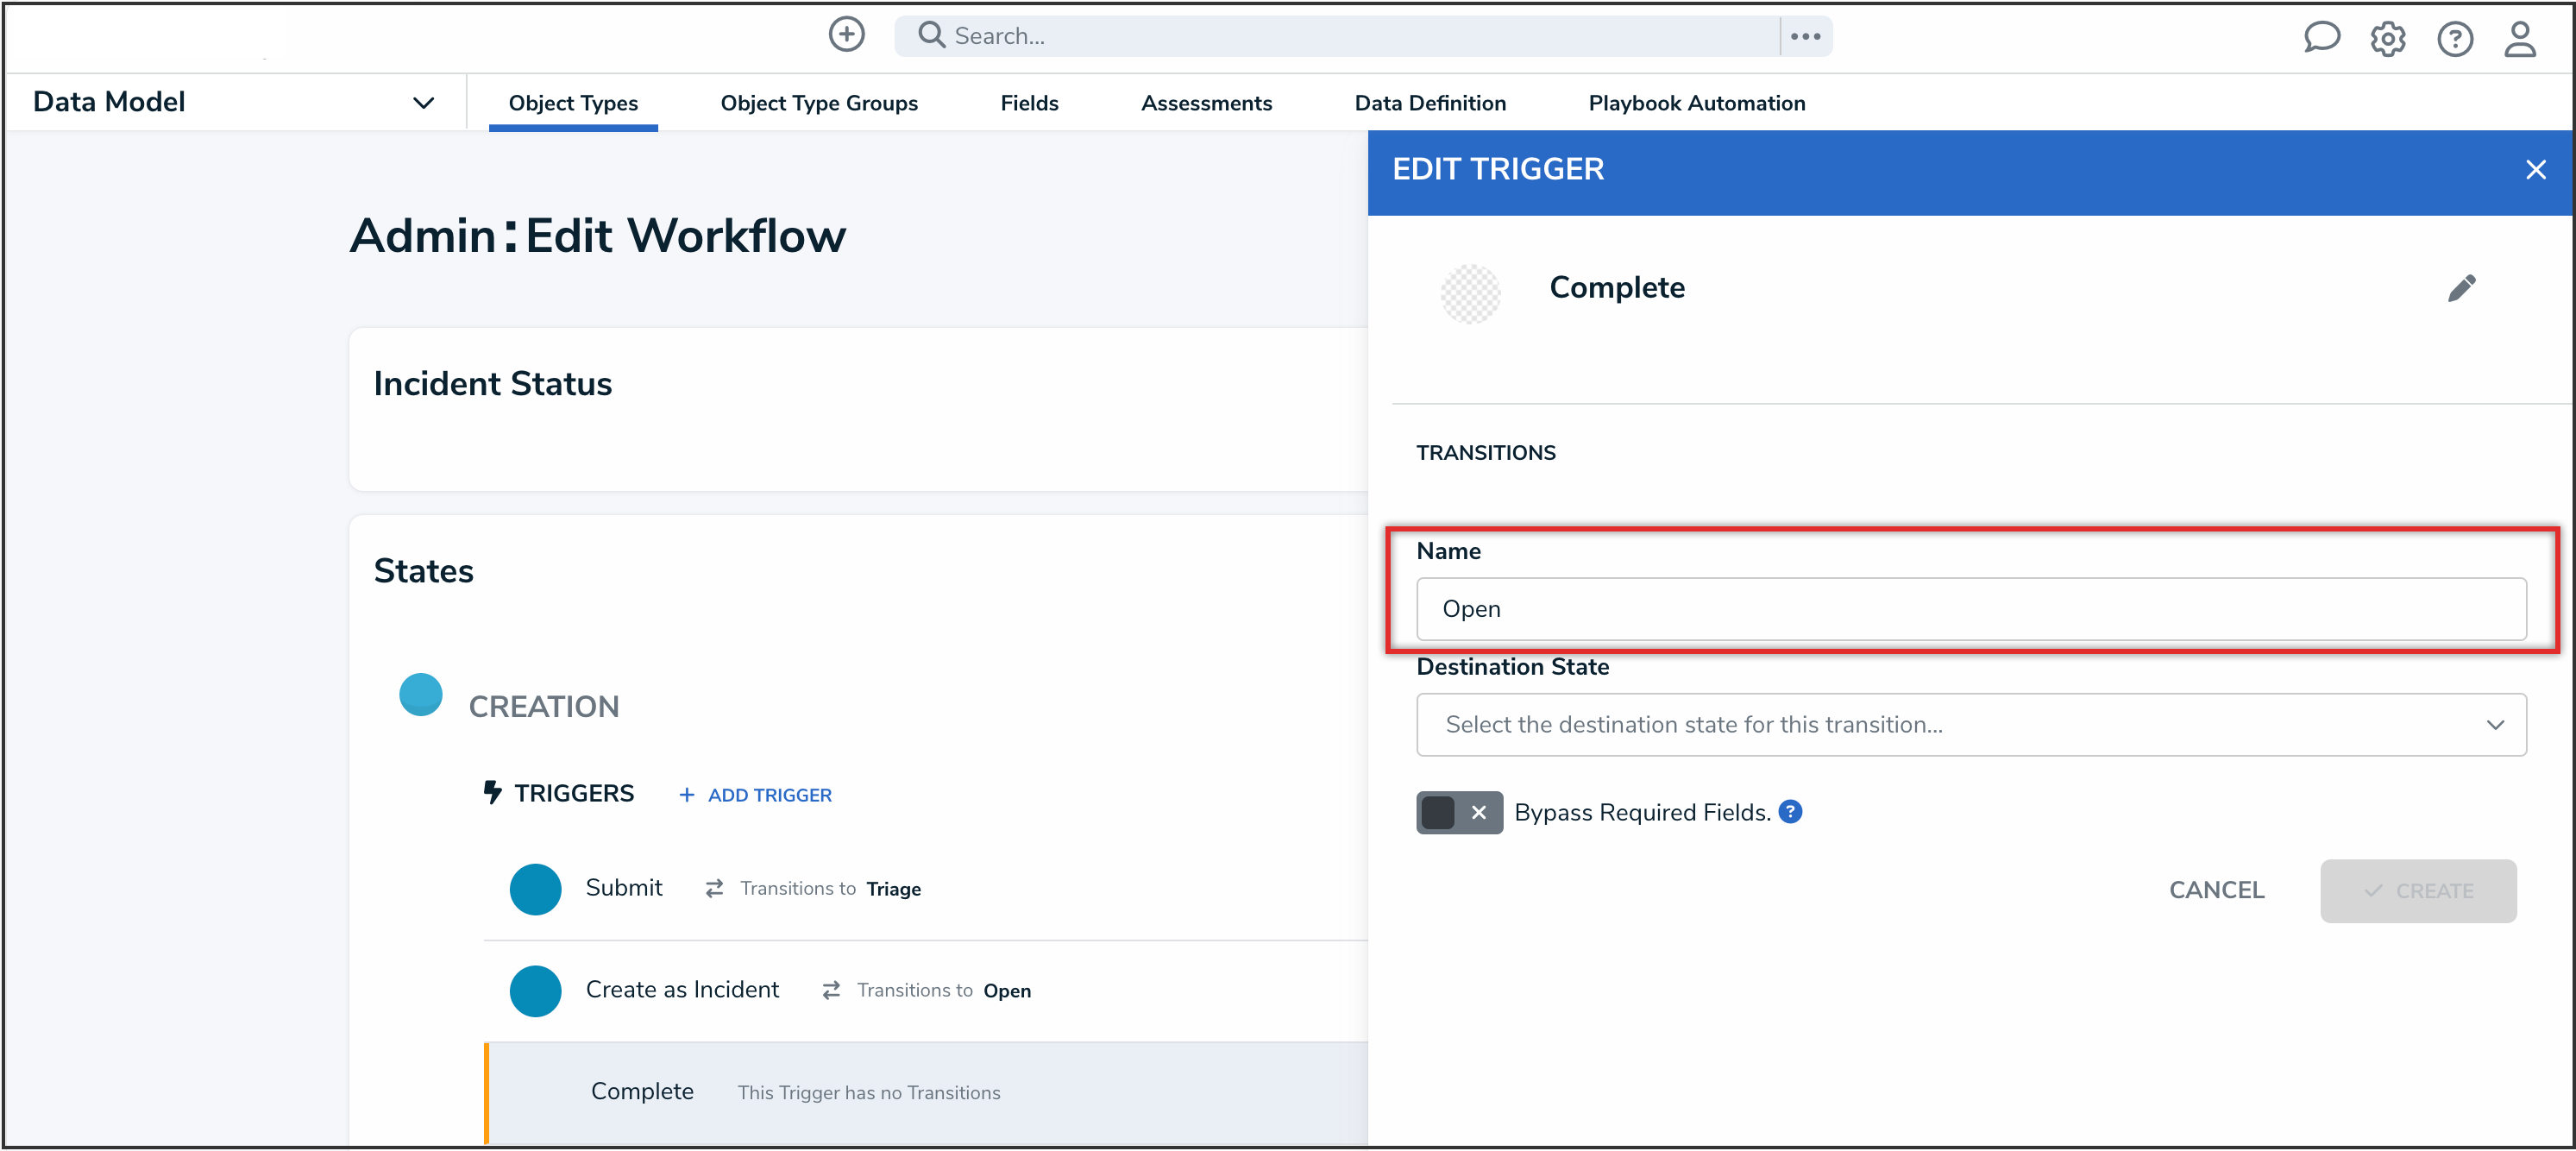The width and height of the screenshot is (2576, 1151).
Task: Toggle the Bypass Required Fields switch
Action: (x=1458, y=812)
